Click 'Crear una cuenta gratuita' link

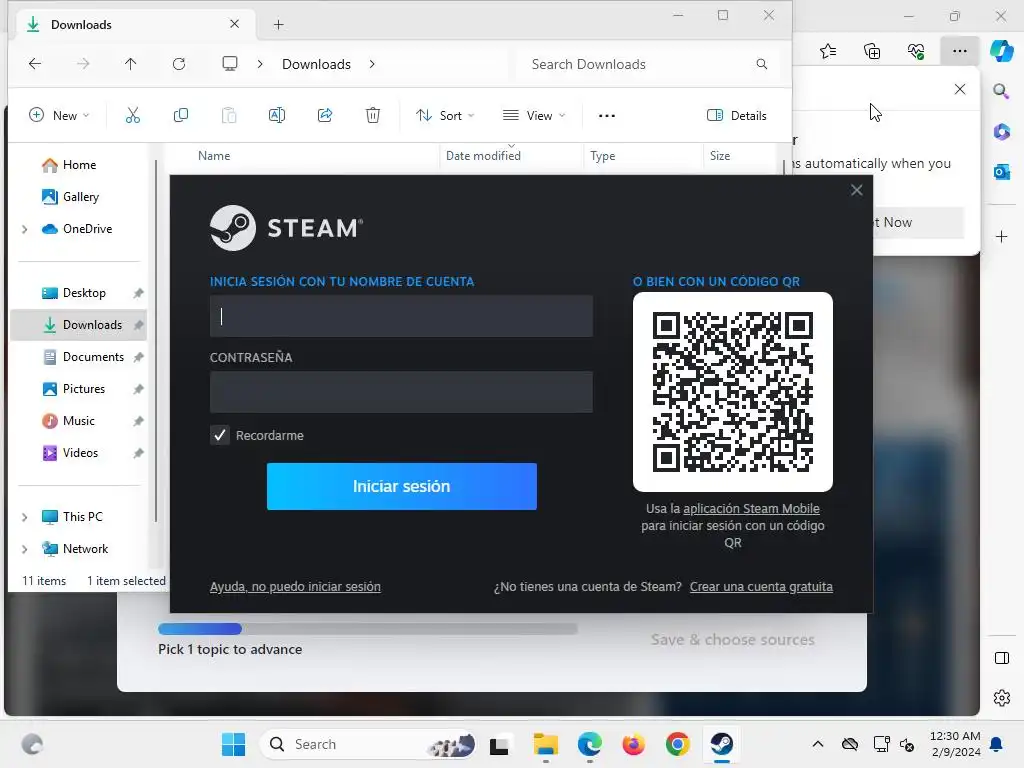(x=761, y=586)
